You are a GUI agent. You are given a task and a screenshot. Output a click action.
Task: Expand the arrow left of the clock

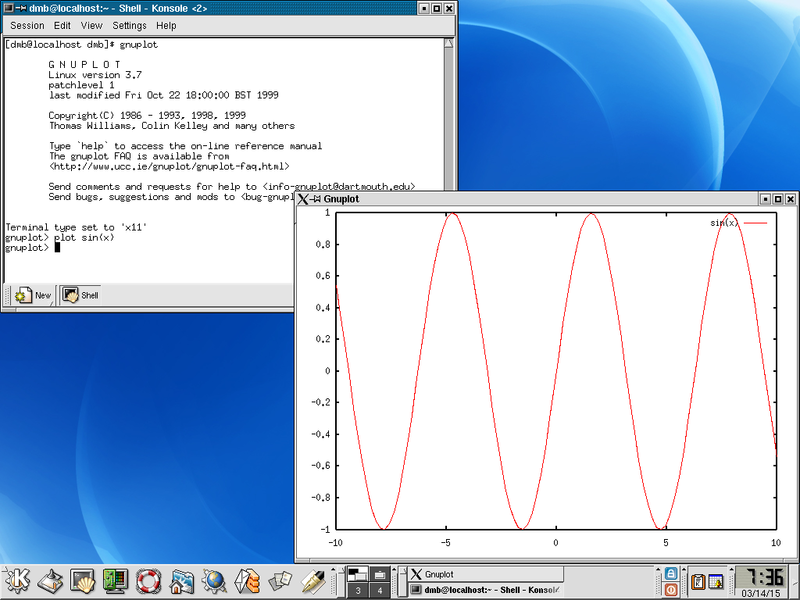coord(731,570)
